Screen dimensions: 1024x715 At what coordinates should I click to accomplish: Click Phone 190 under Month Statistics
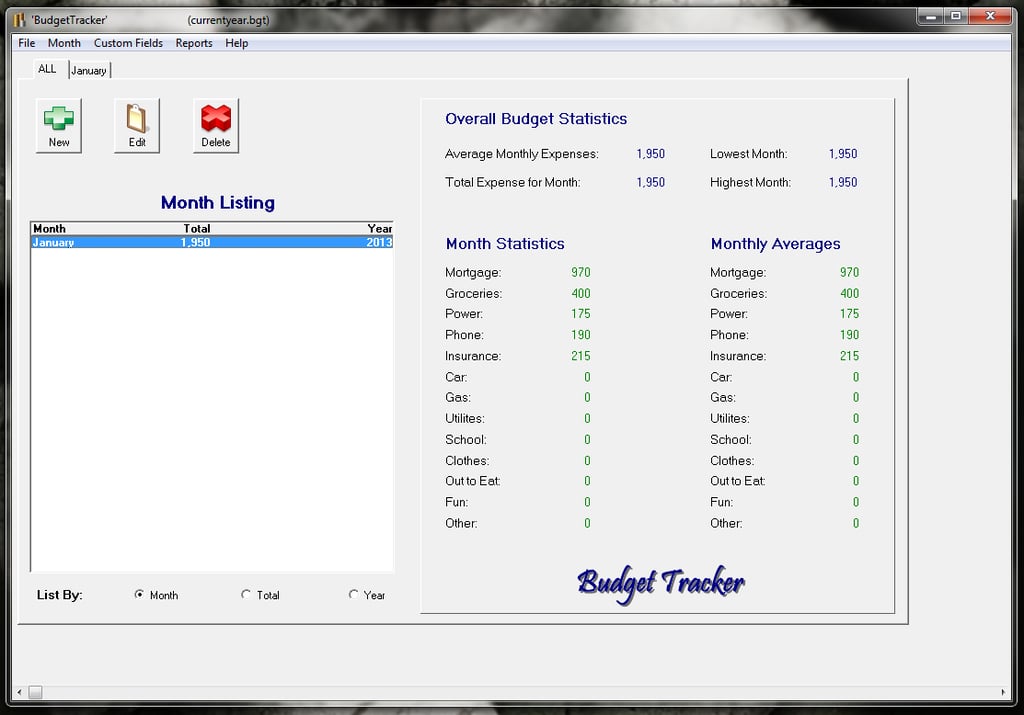coord(581,335)
